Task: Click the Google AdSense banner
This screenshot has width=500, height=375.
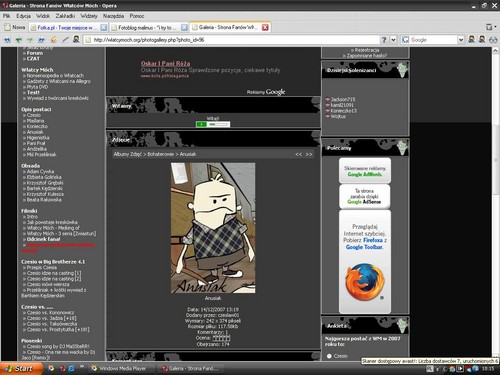Action: click(x=365, y=196)
